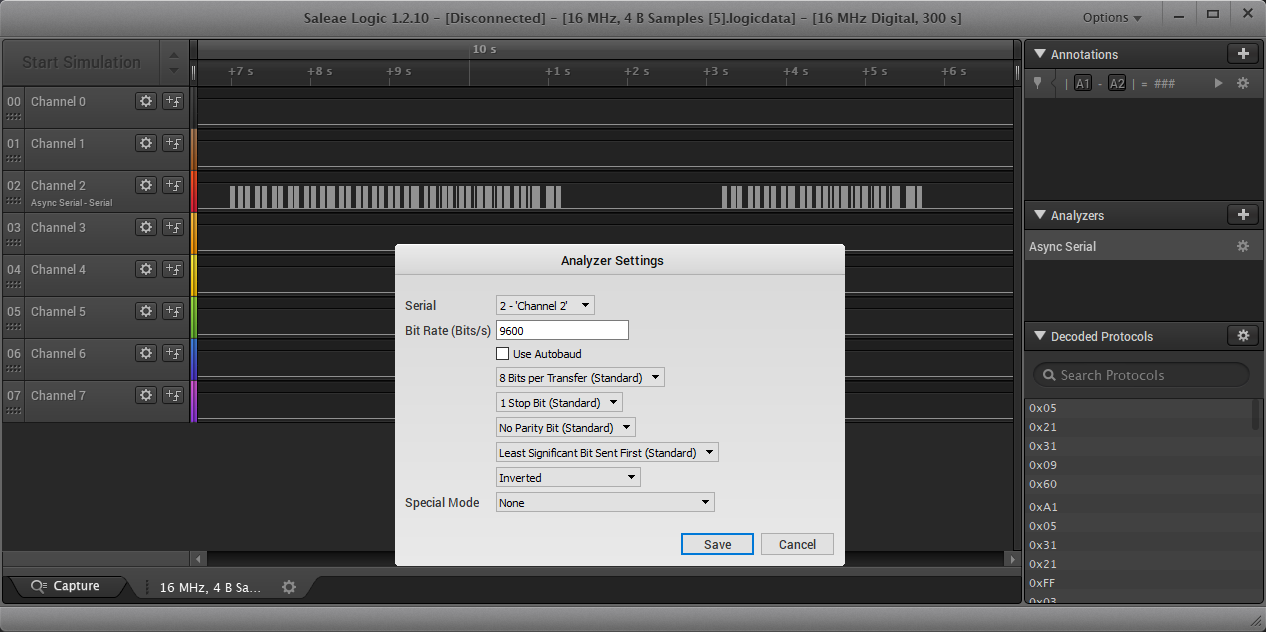Click the +1 s timeline marker

pyautogui.click(x=557, y=71)
